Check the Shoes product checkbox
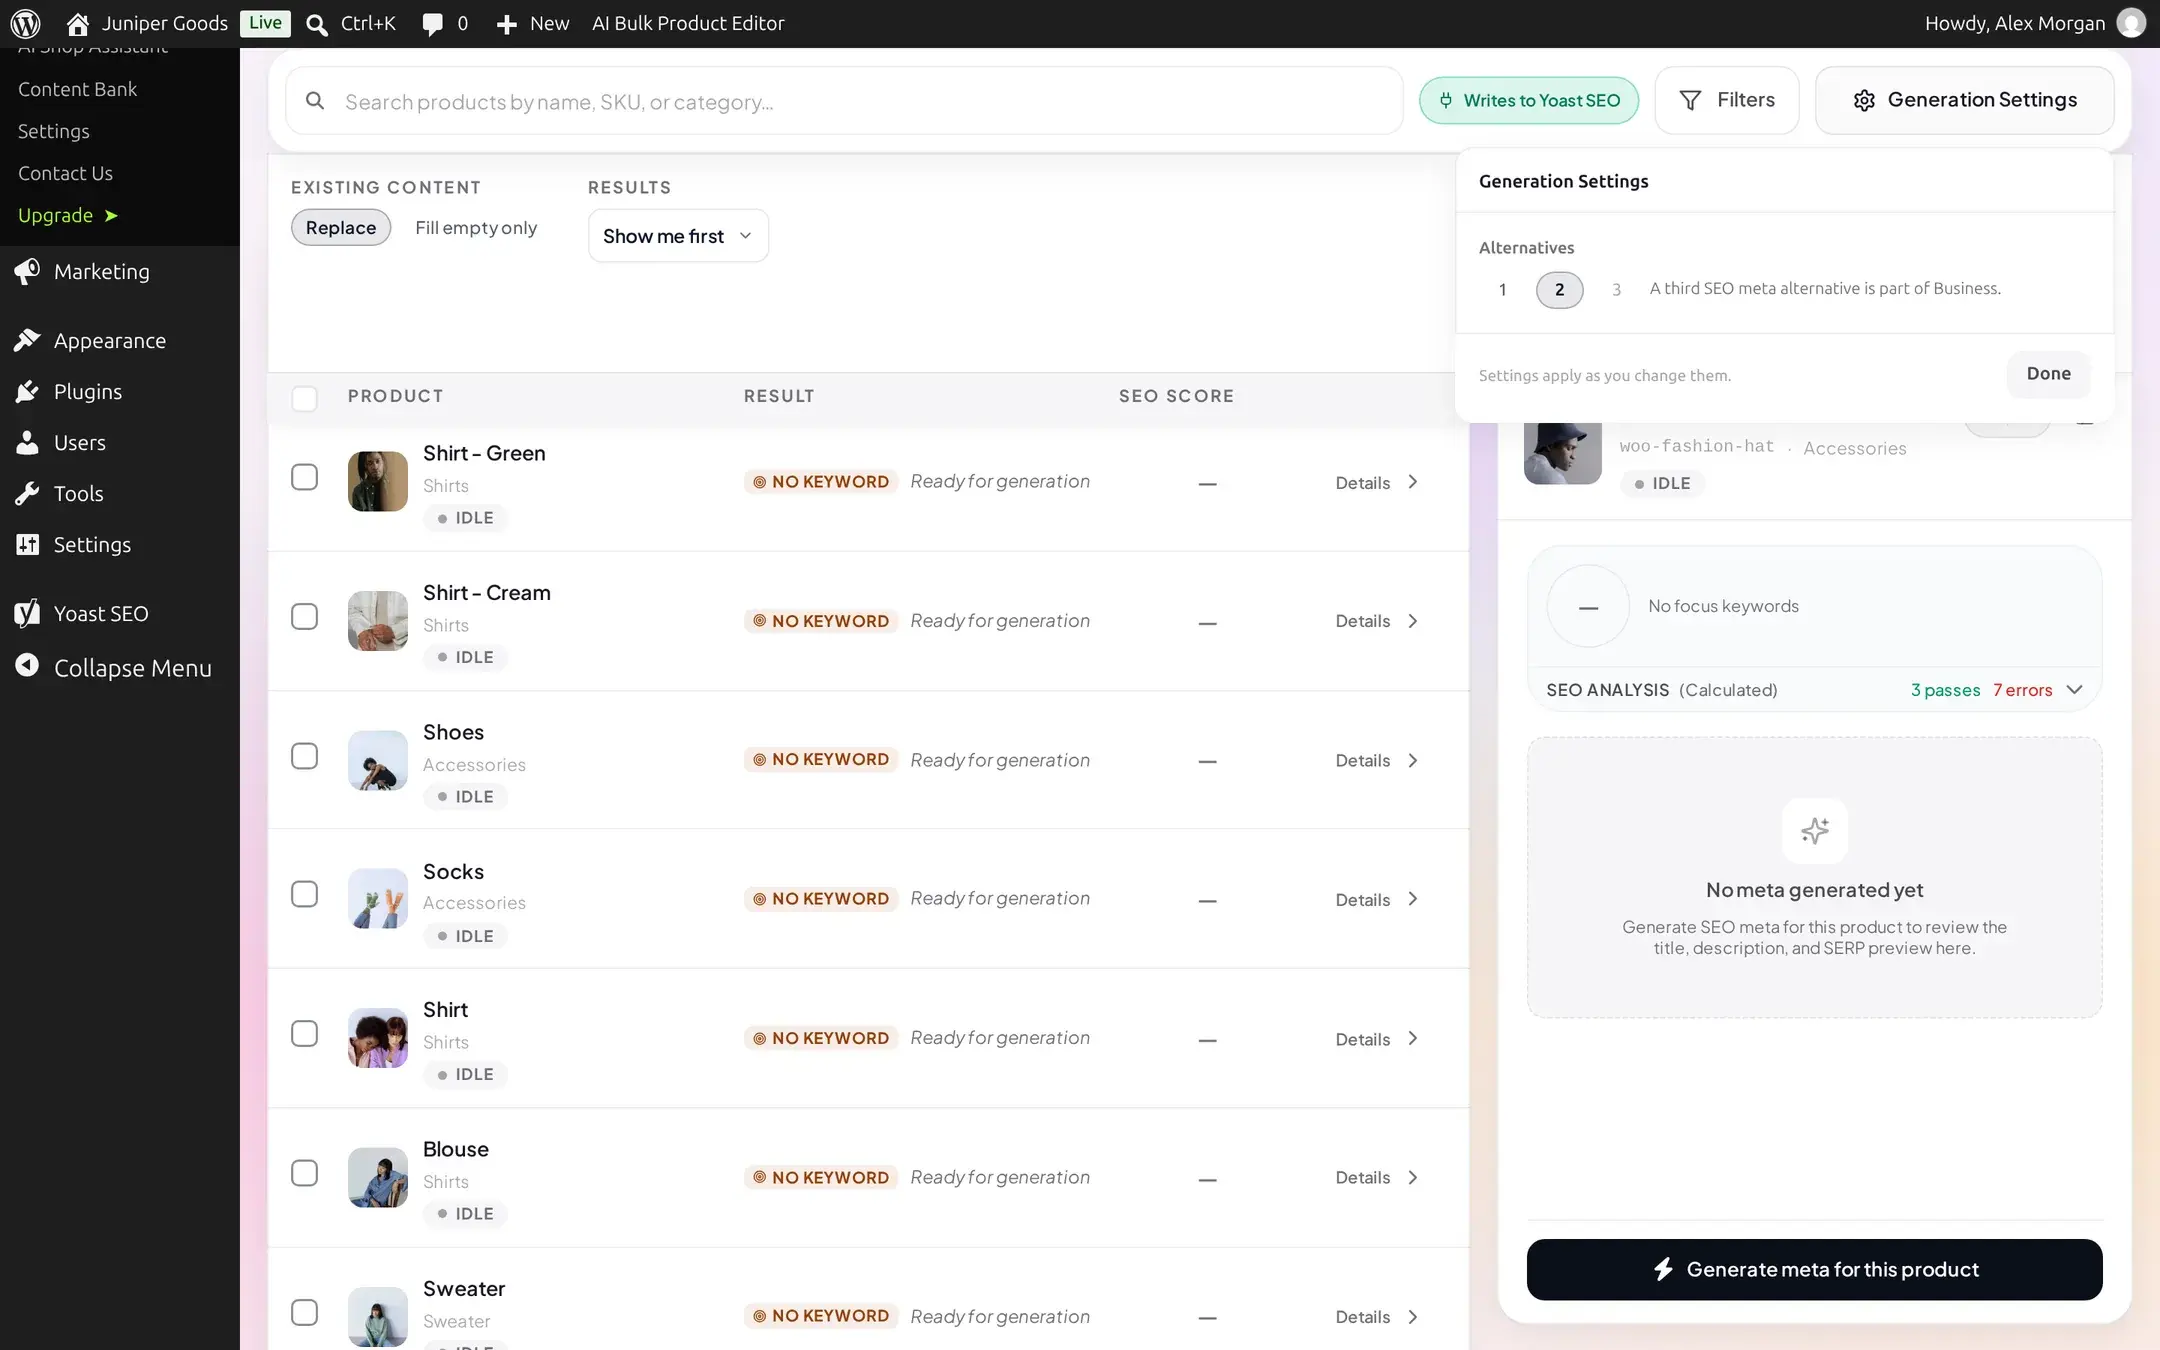Viewport: 2160px width, 1350px height. tap(304, 756)
